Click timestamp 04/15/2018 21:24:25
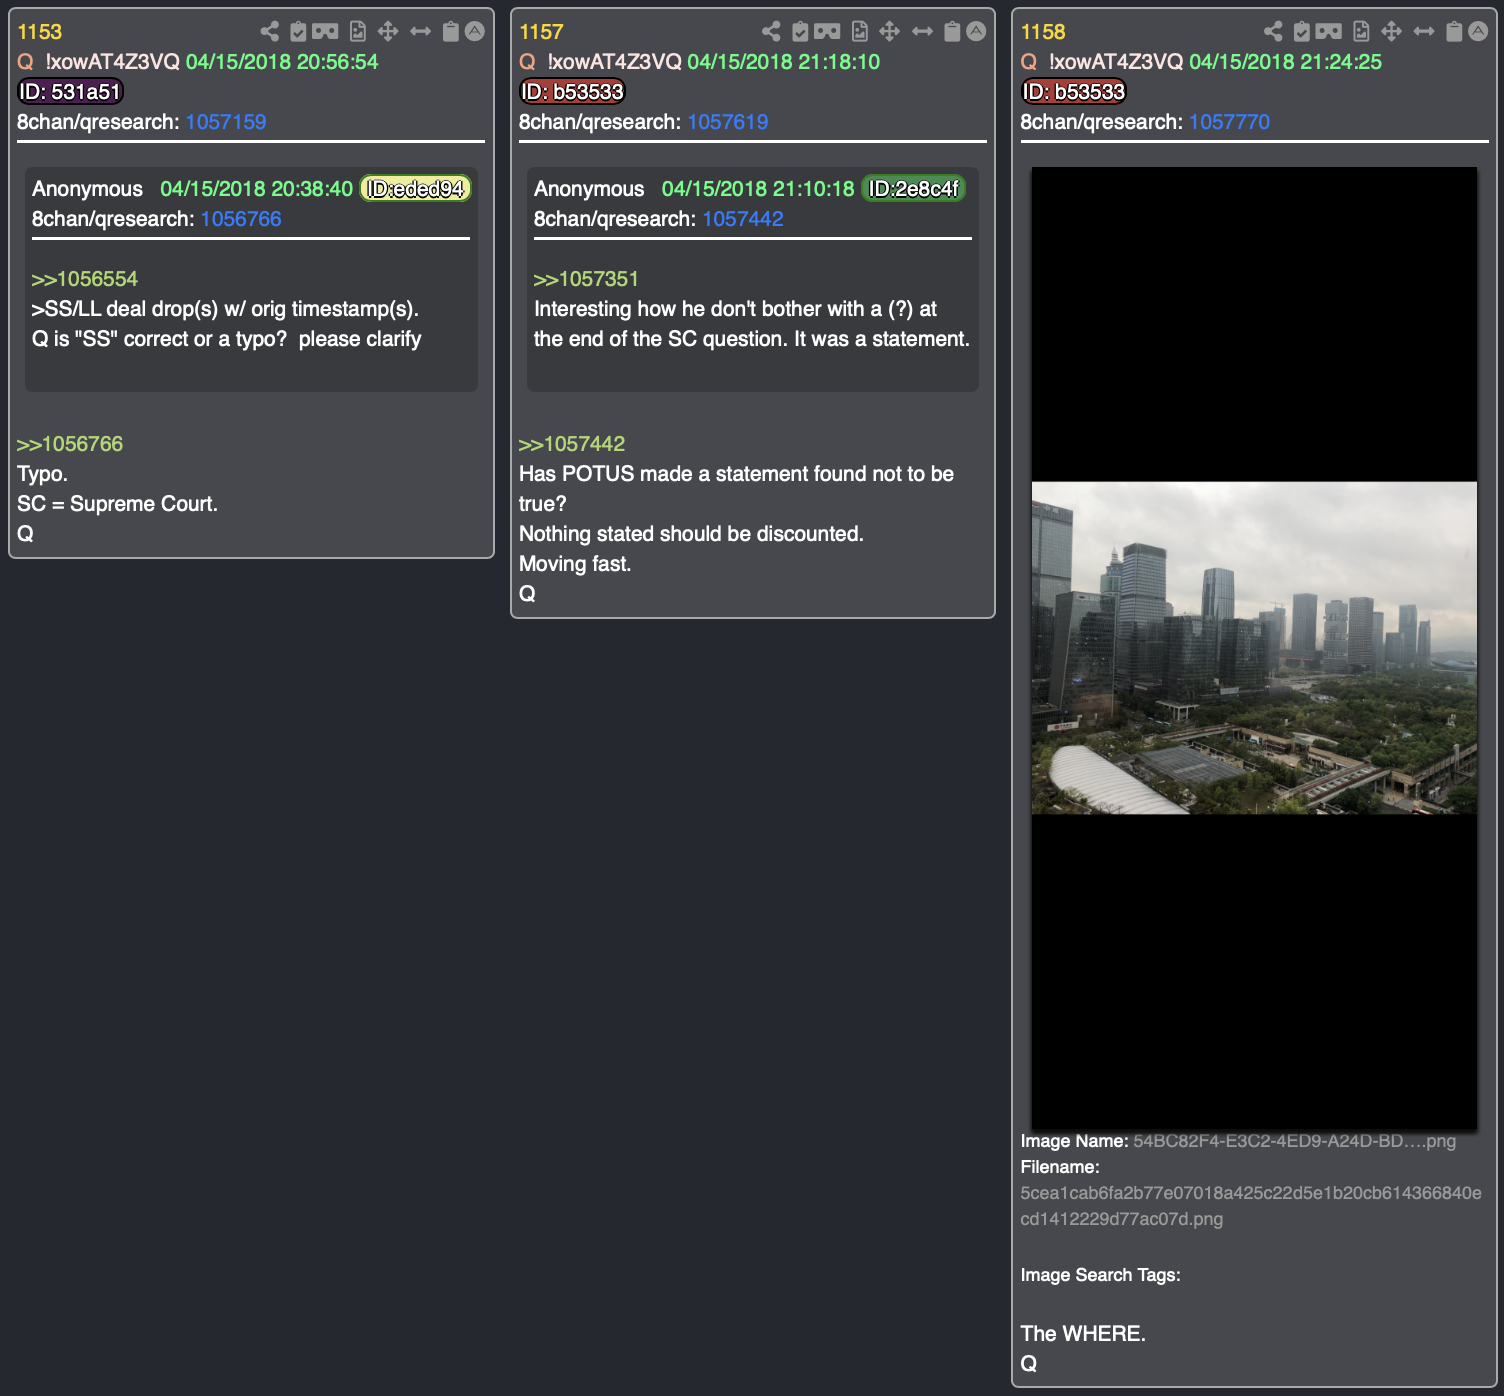The image size is (1504, 1396). [x=1285, y=62]
